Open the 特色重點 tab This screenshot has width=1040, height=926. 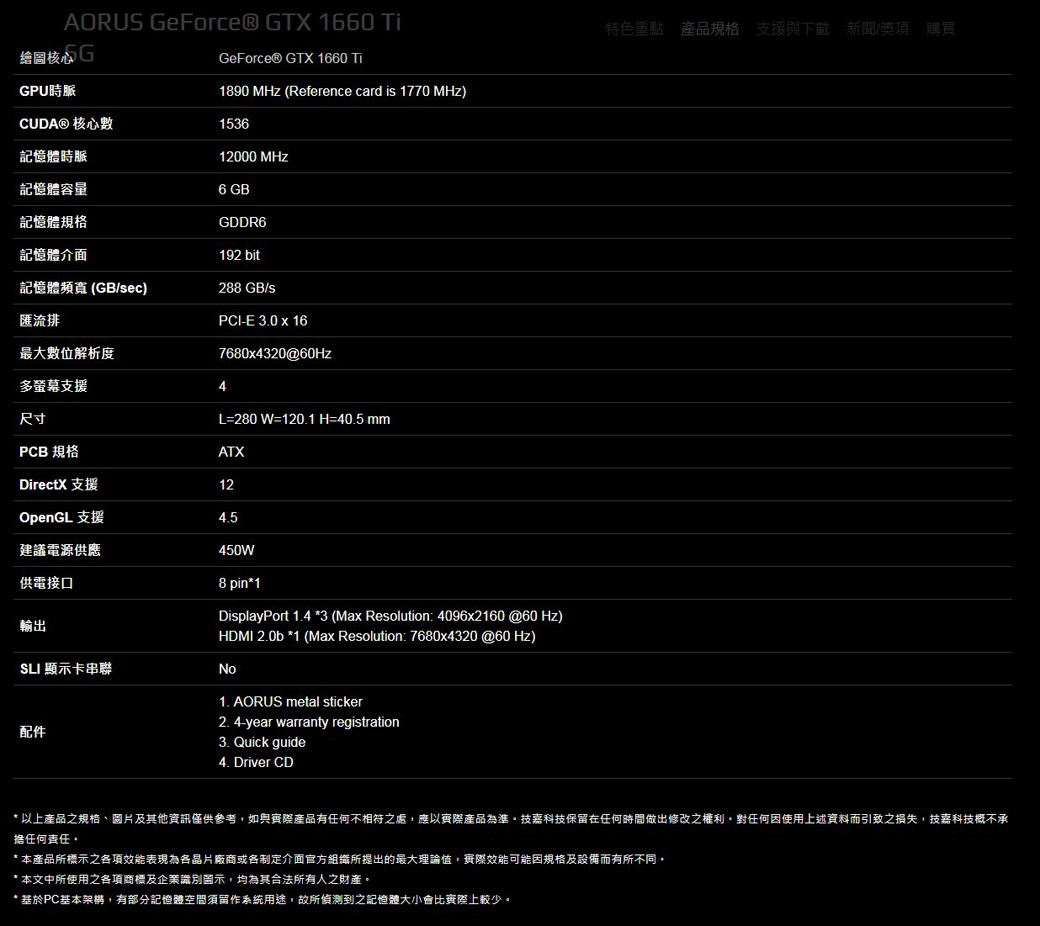(x=634, y=29)
